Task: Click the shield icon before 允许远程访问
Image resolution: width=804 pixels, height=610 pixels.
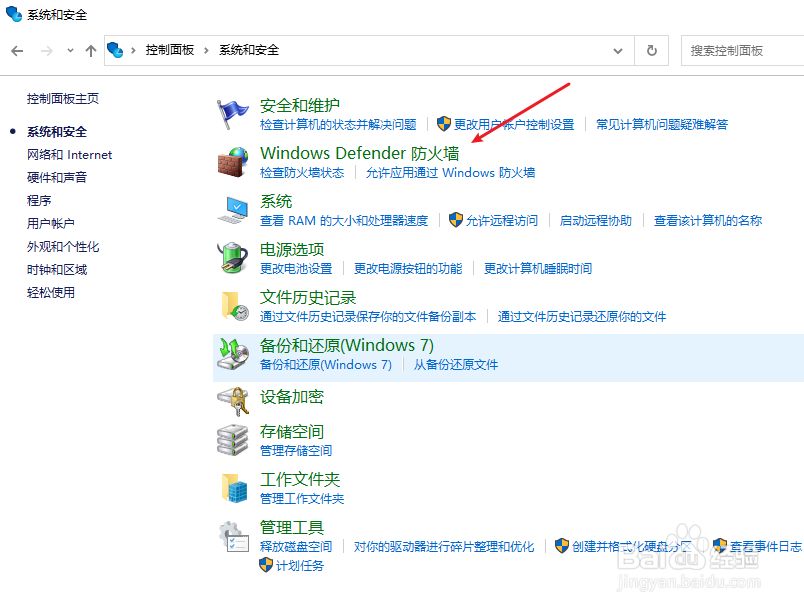Action: click(x=455, y=220)
